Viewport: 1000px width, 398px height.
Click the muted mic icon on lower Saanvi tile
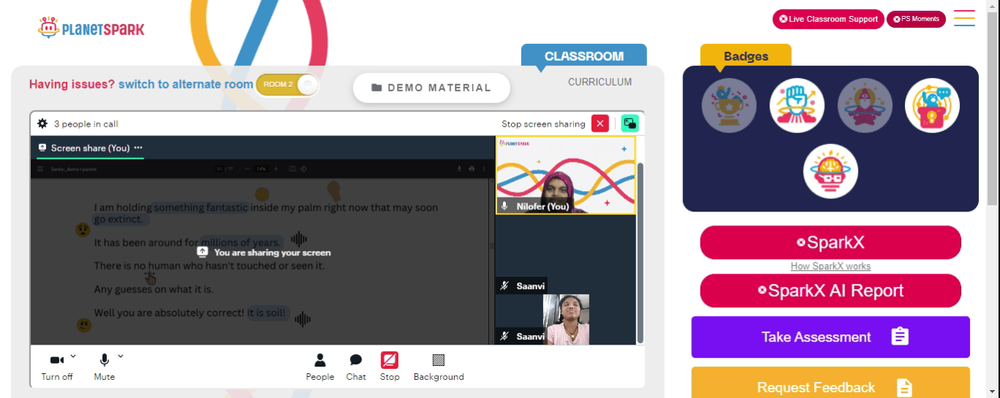pos(504,336)
